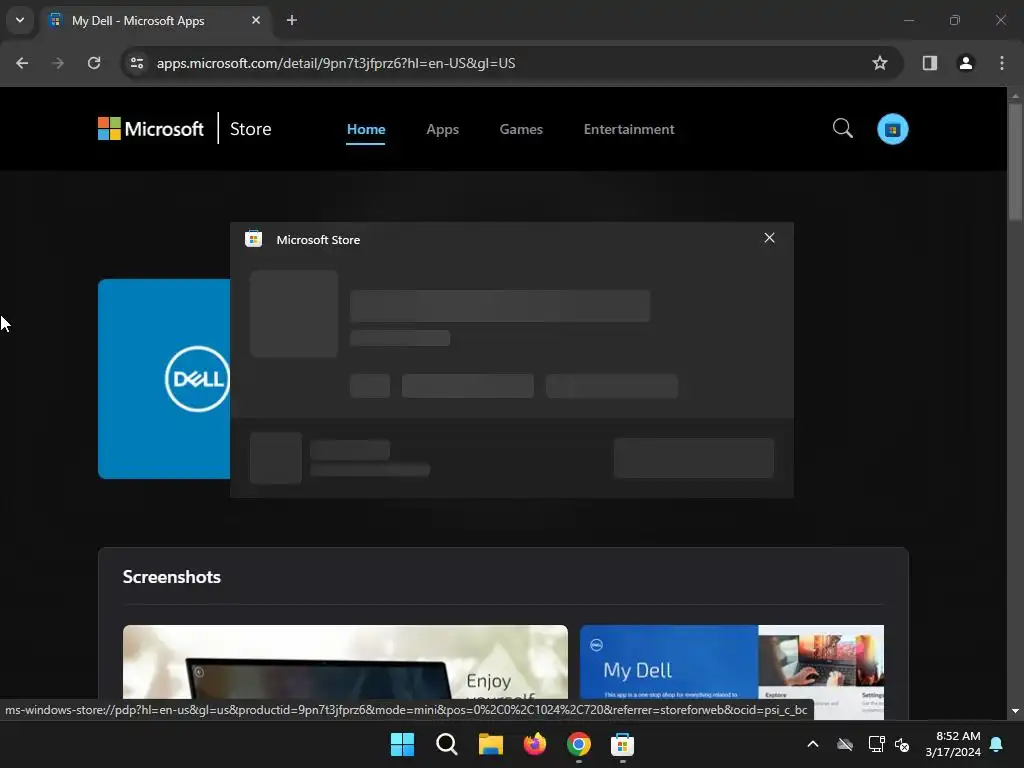Screen dimensions: 1024x768
Task: Open Windows taskbar search
Action: tap(447, 744)
